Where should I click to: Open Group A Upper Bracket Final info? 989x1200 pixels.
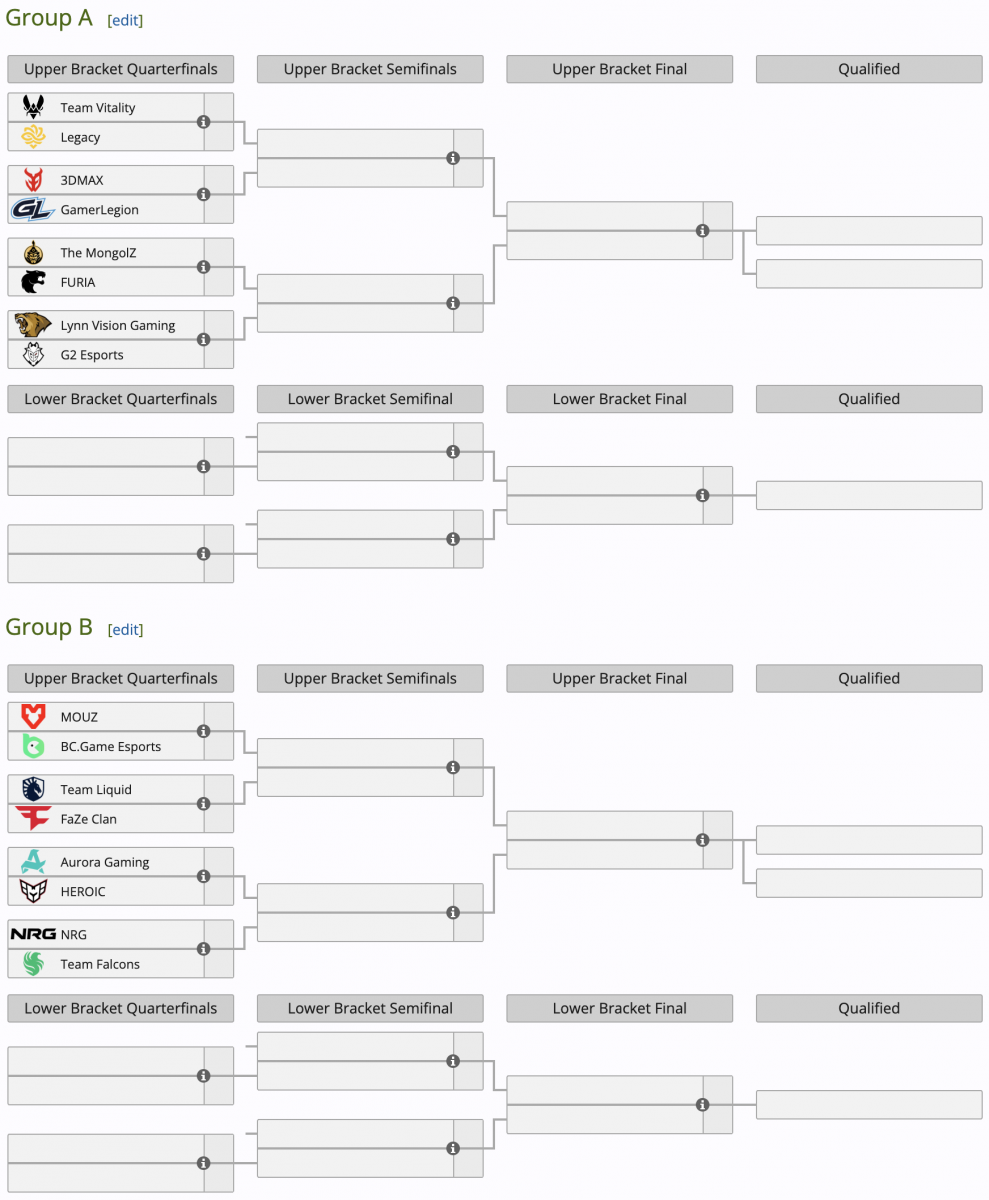702,231
